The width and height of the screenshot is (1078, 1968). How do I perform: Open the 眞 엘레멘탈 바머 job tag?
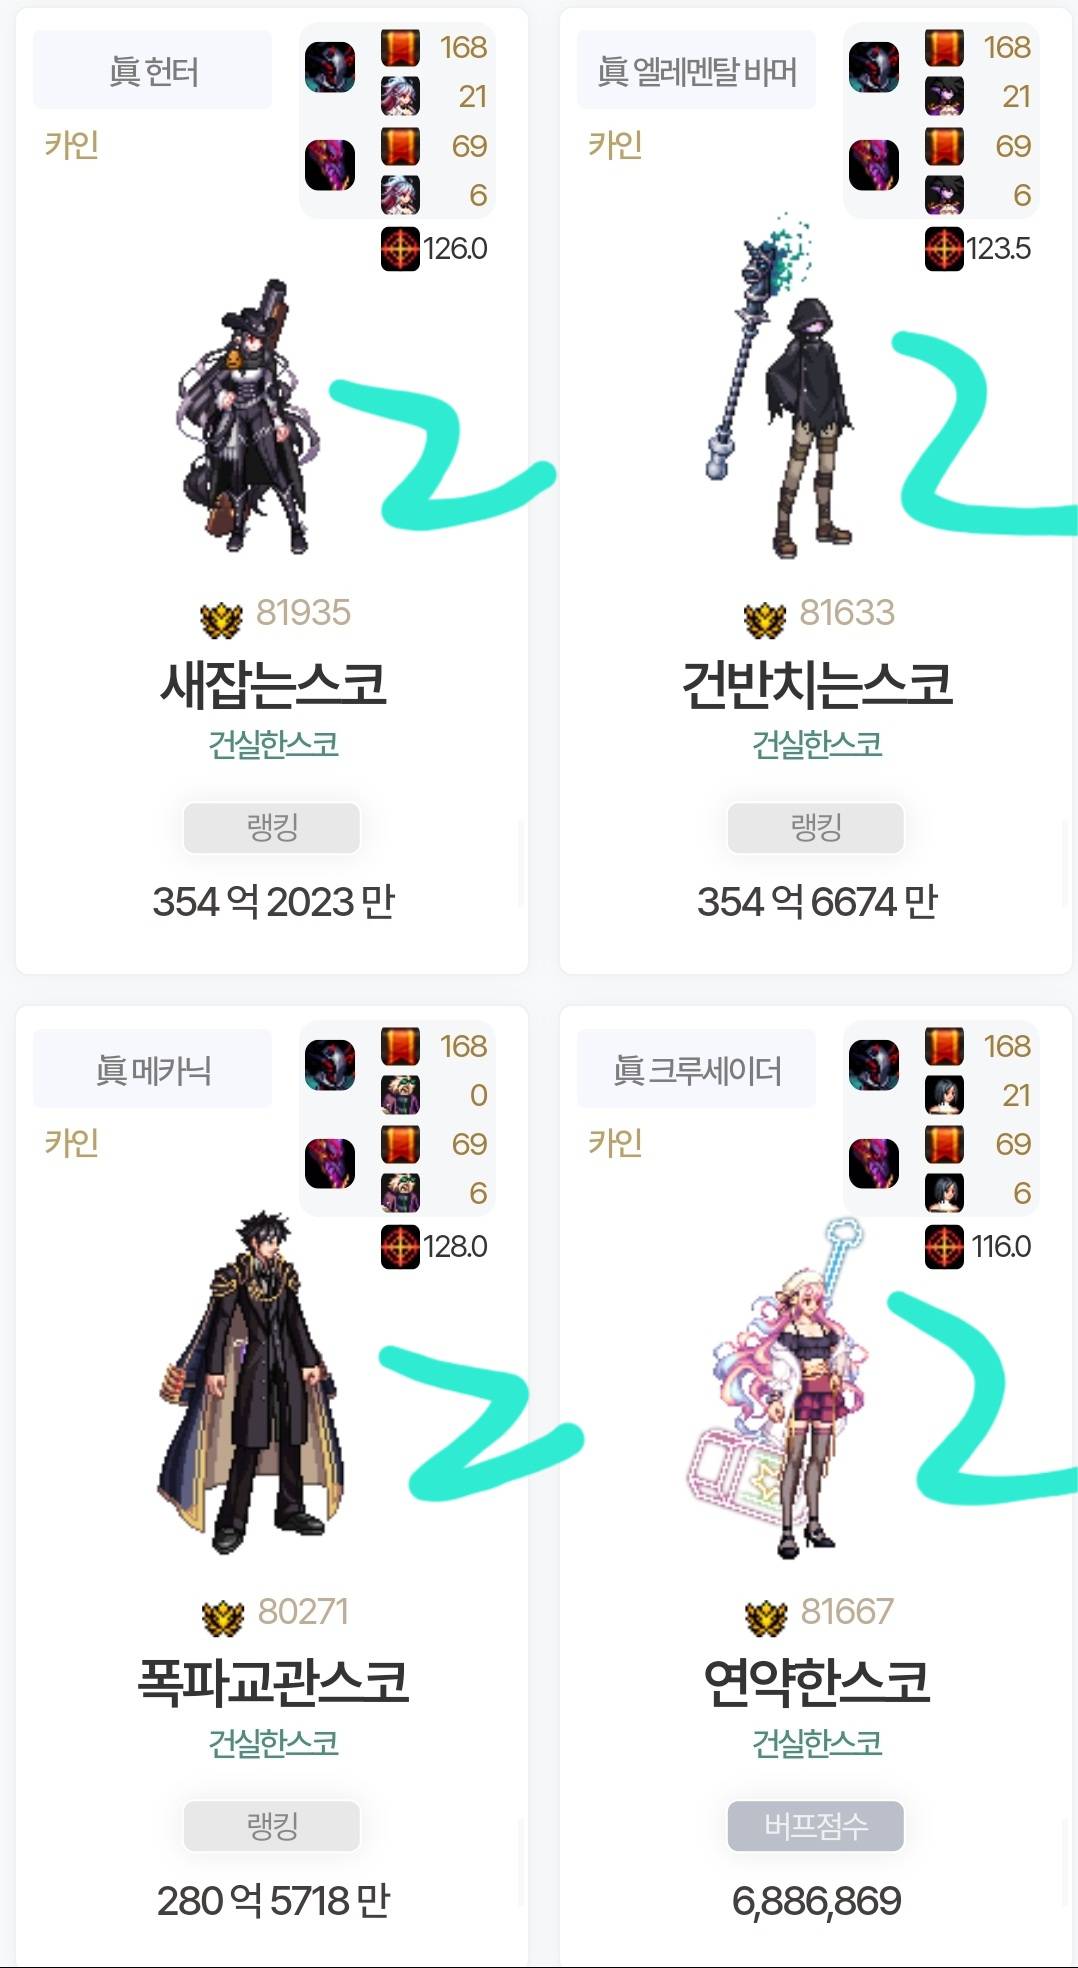click(697, 71)
